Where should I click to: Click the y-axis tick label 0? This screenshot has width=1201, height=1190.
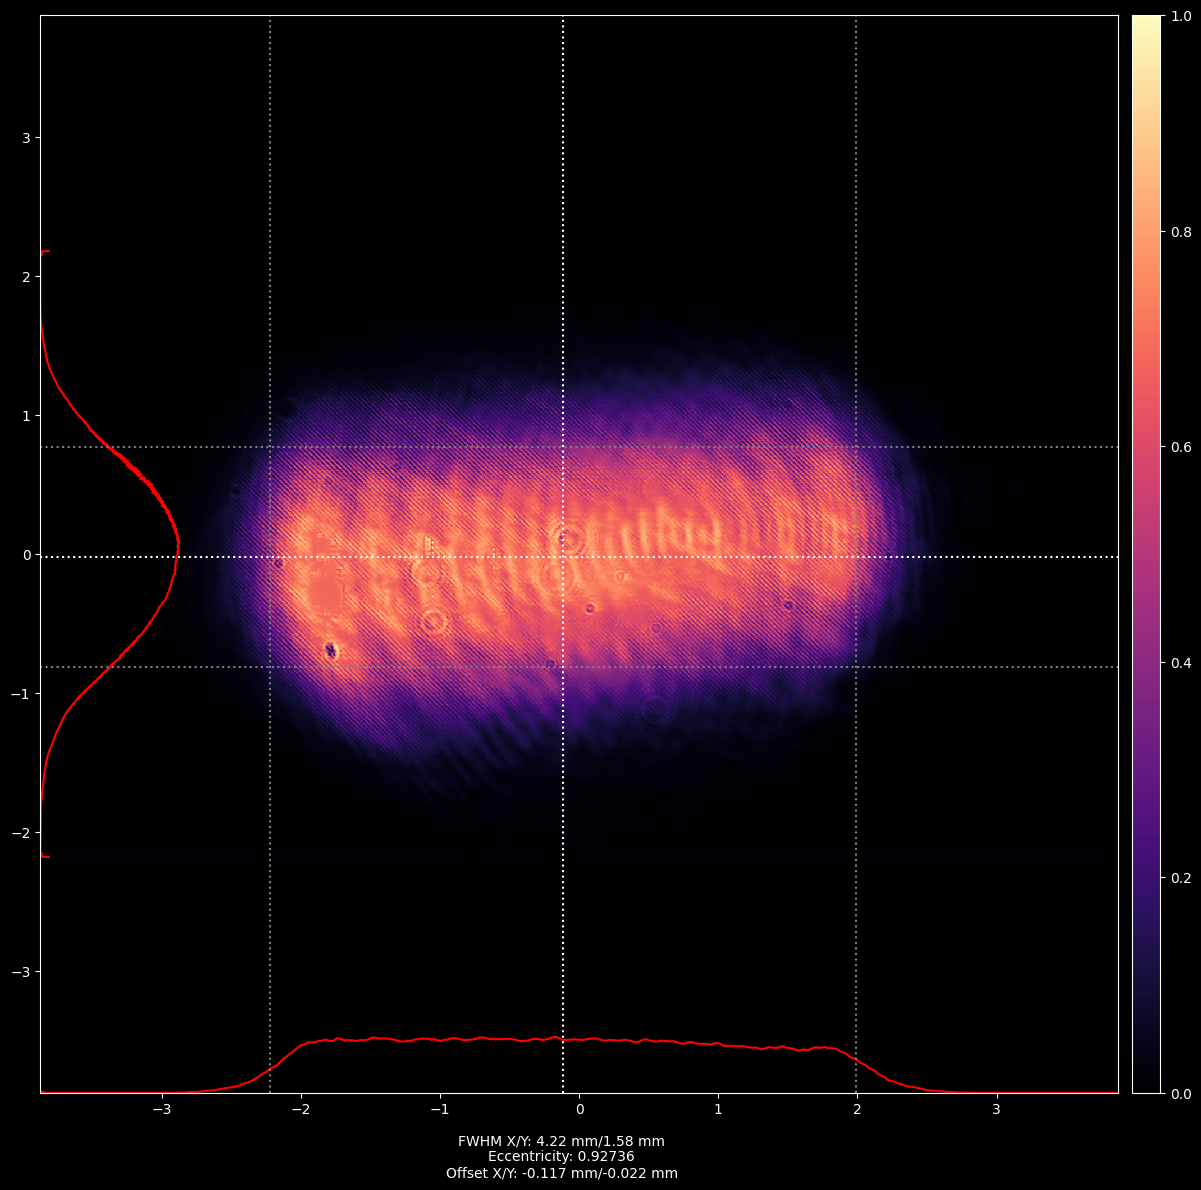click(x=26, y=555)
